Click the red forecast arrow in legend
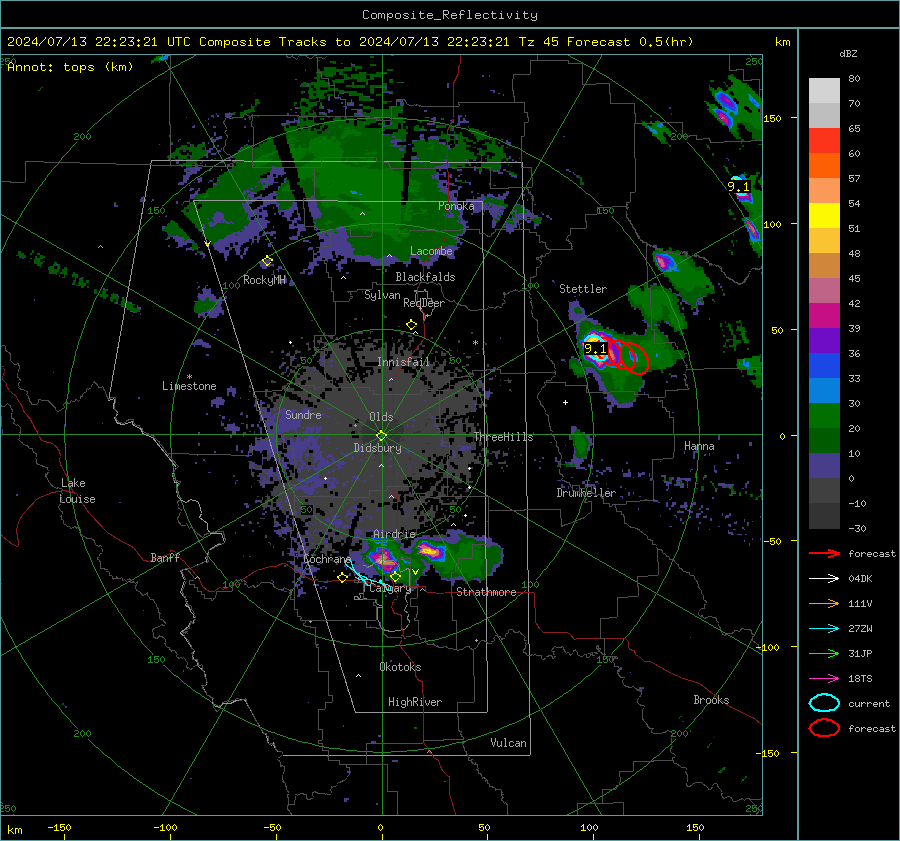 [x=824, y=553]
